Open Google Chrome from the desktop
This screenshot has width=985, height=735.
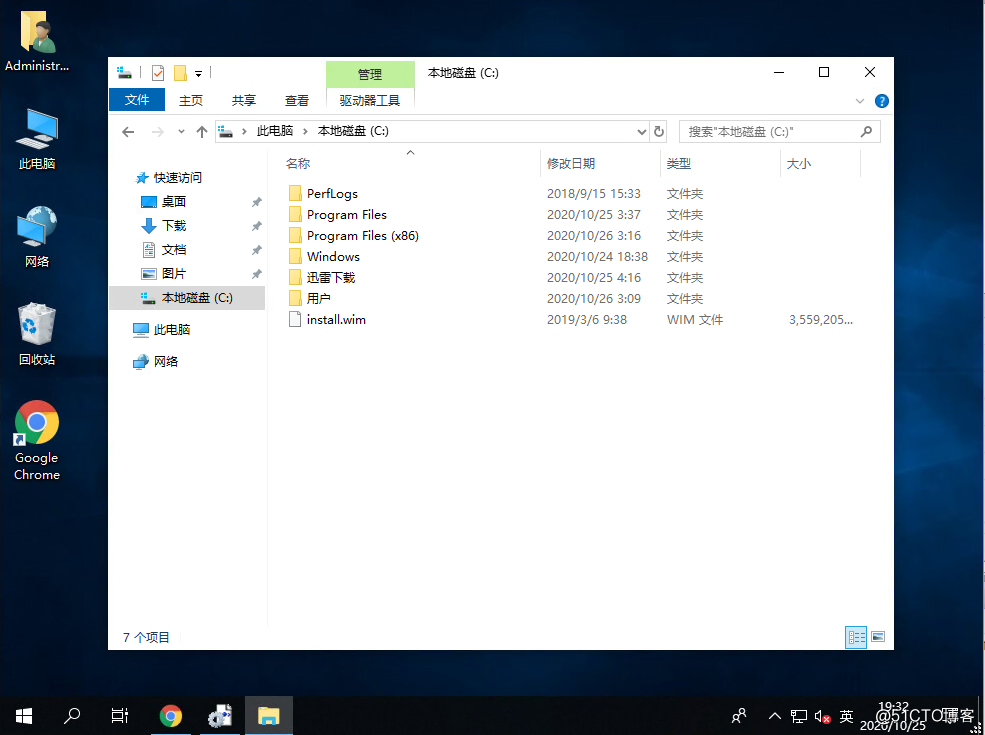[36, 425]
